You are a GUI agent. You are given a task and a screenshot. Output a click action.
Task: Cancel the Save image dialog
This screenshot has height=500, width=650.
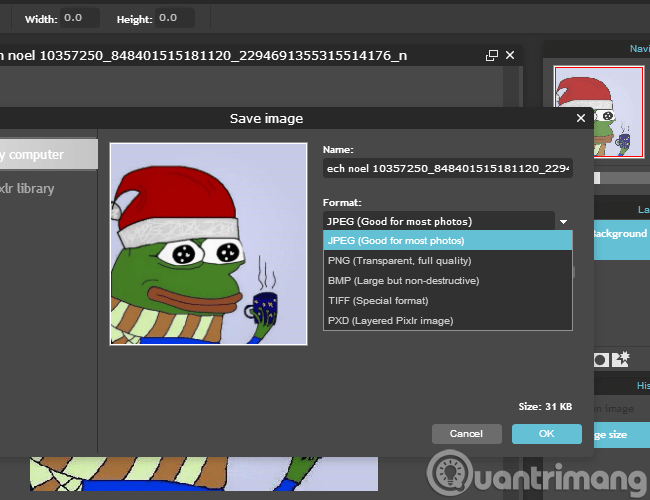[466, 434]
